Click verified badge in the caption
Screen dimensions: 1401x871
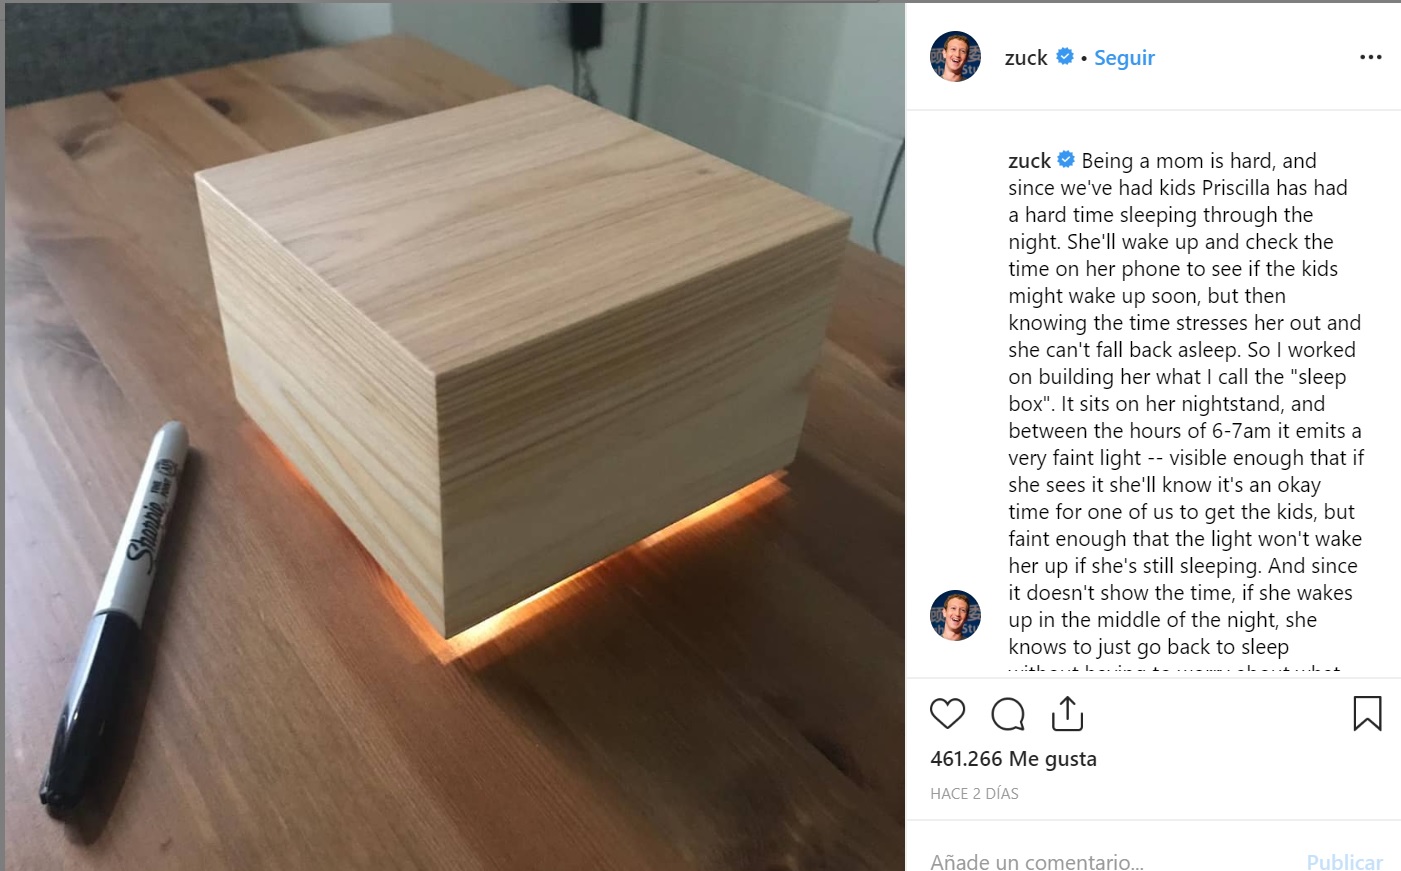click(1066, 159)
